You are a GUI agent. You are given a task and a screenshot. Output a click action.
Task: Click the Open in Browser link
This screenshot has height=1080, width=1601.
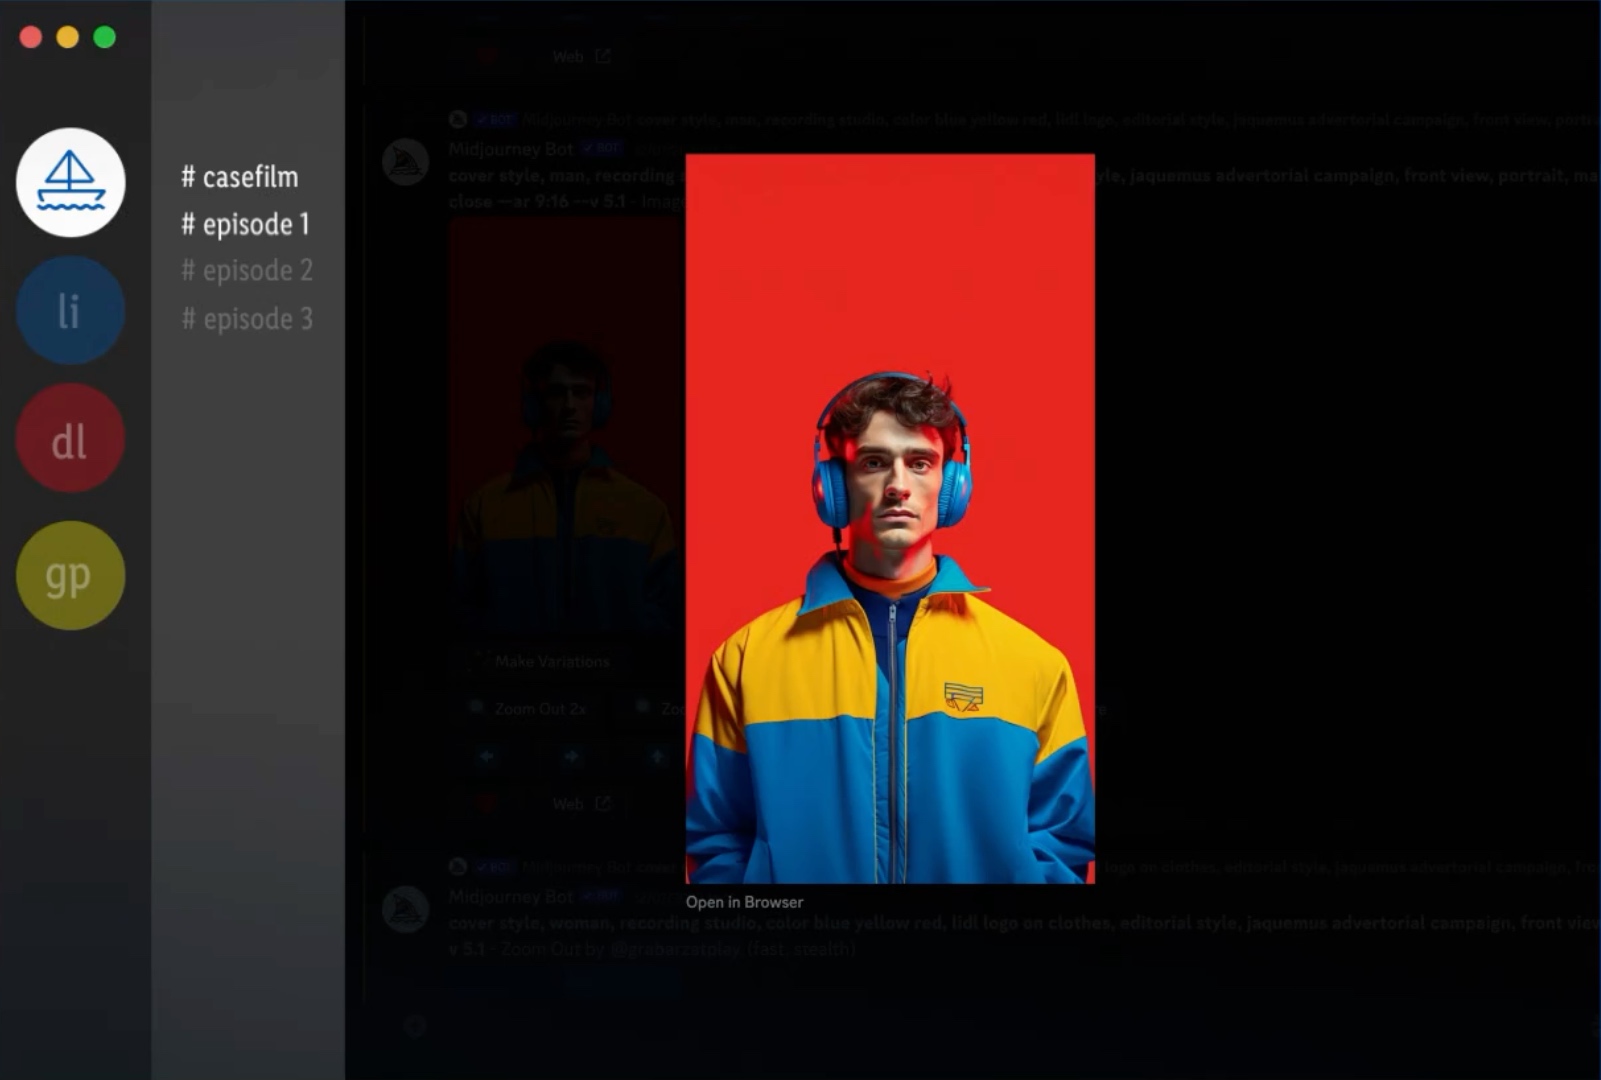coord(744,902)
